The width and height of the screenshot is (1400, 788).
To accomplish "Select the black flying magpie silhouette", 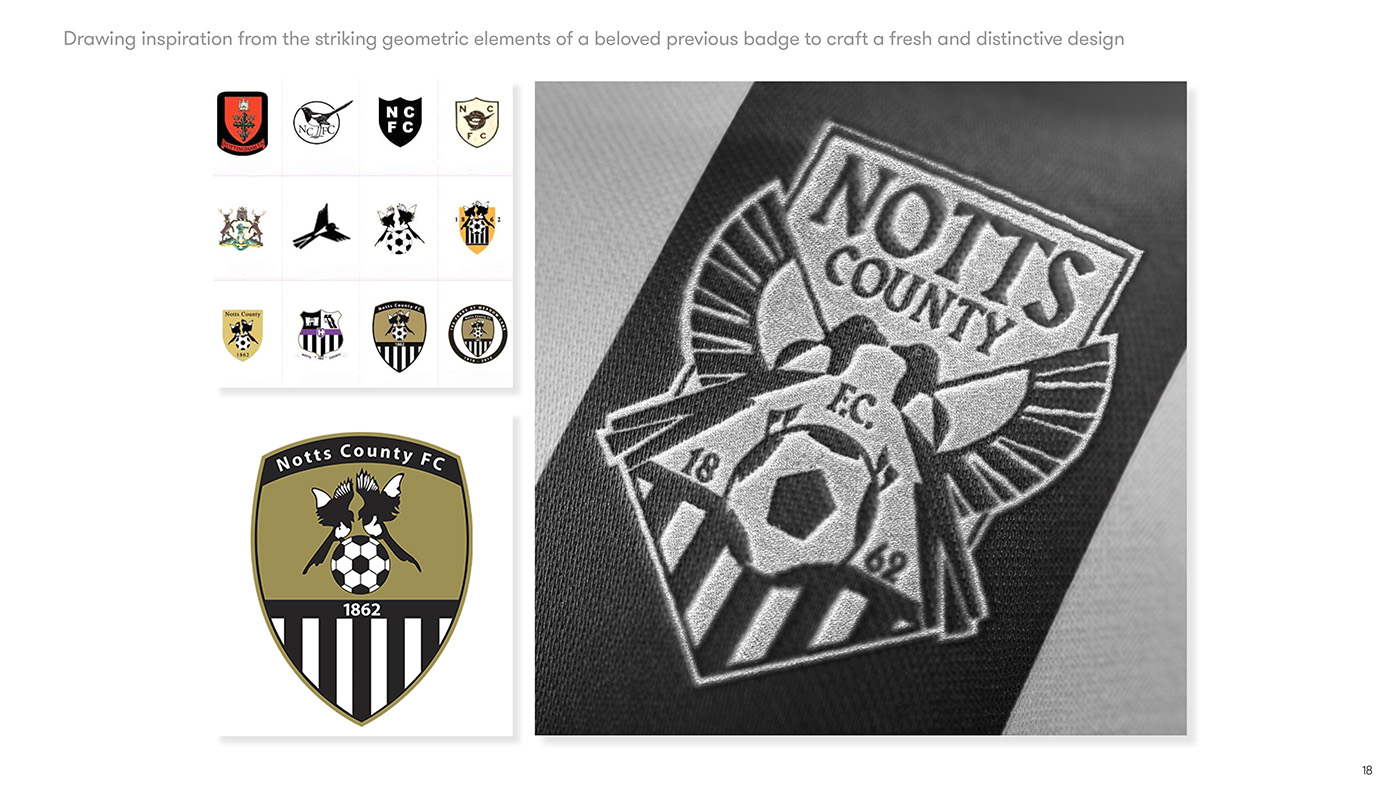I will [321, 227].
